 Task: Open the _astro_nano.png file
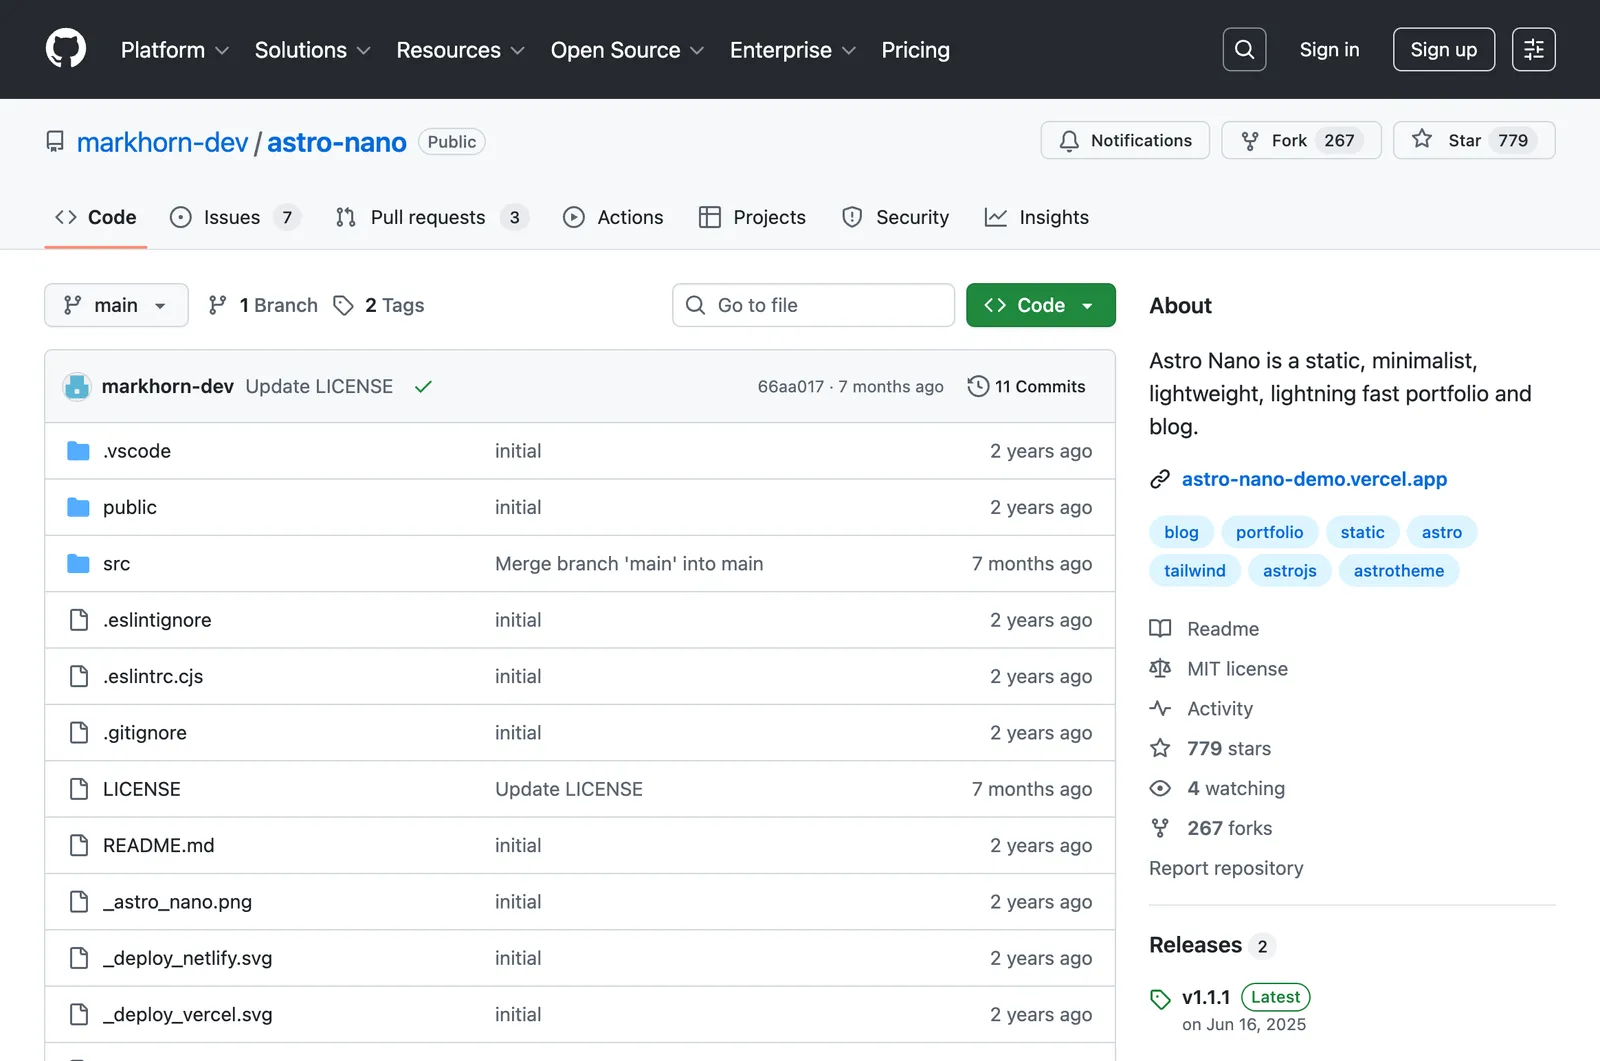pyautogui.click(x=177, y=902)
